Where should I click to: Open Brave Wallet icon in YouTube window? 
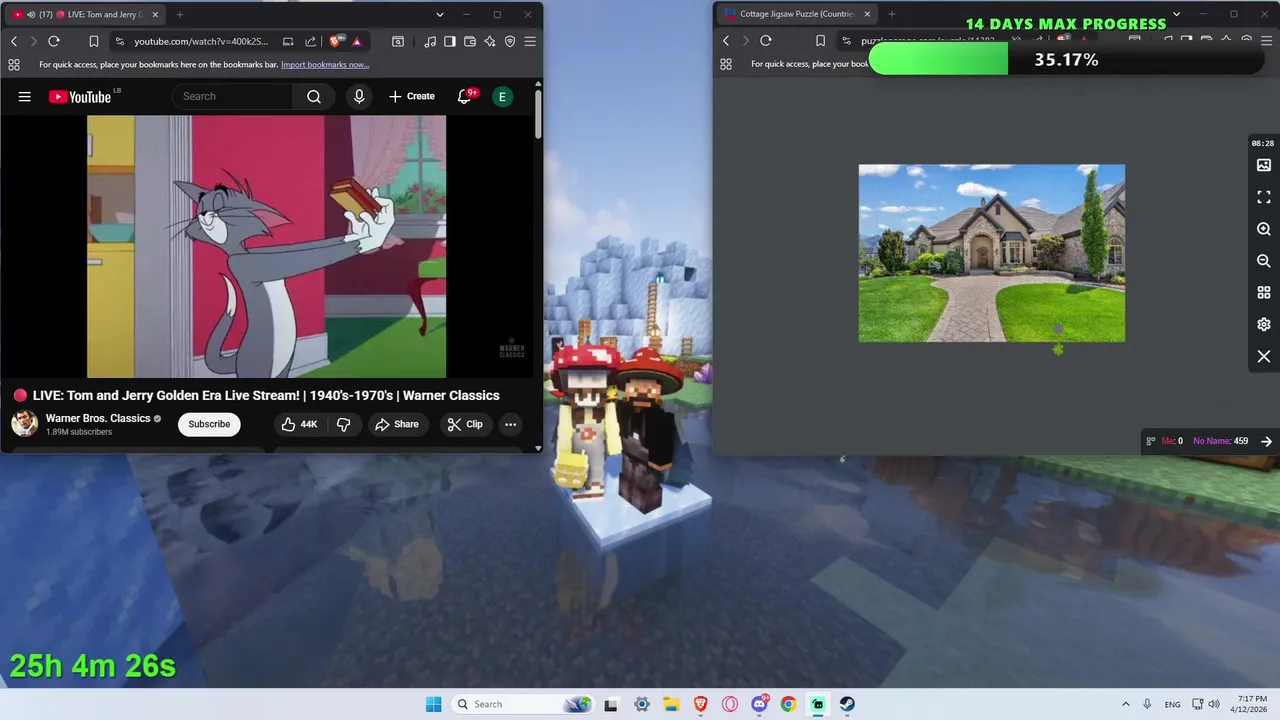tap(470, 41)
